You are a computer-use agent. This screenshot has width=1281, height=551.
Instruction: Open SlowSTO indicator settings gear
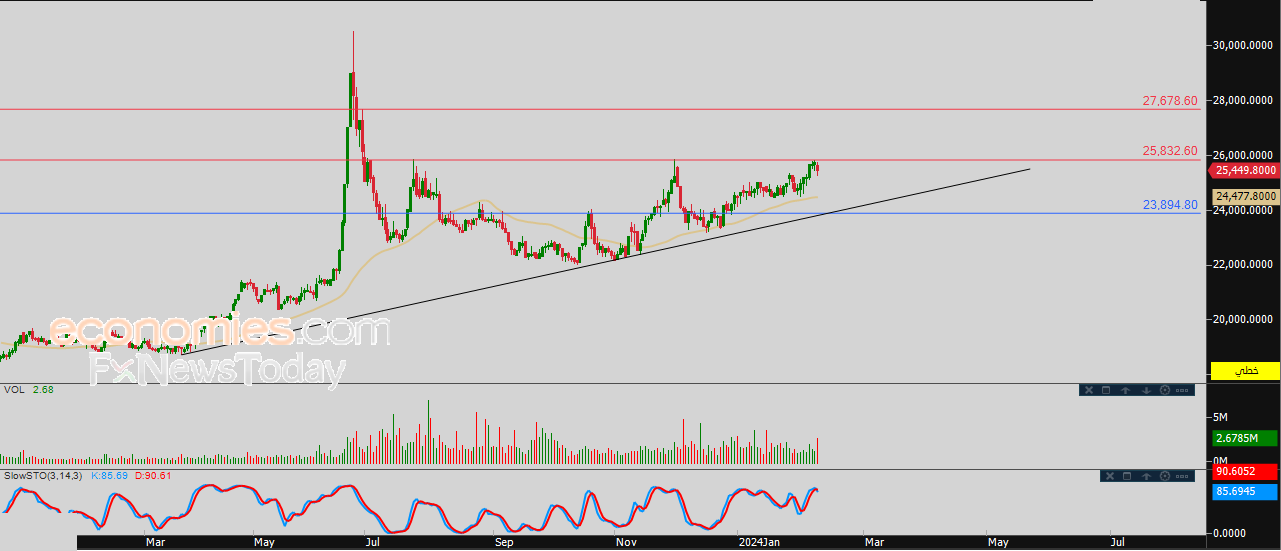pyautogui.click(x=1165, y=476)
